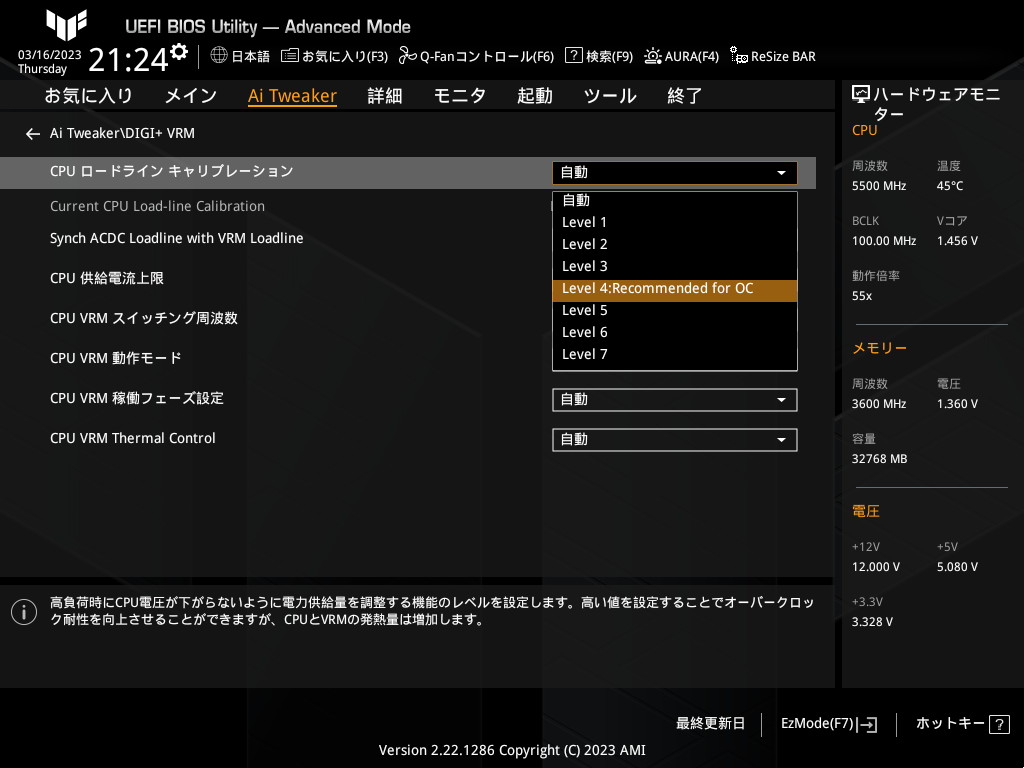
Task: Switch to the 終了 tab
Action: point(684,96)
